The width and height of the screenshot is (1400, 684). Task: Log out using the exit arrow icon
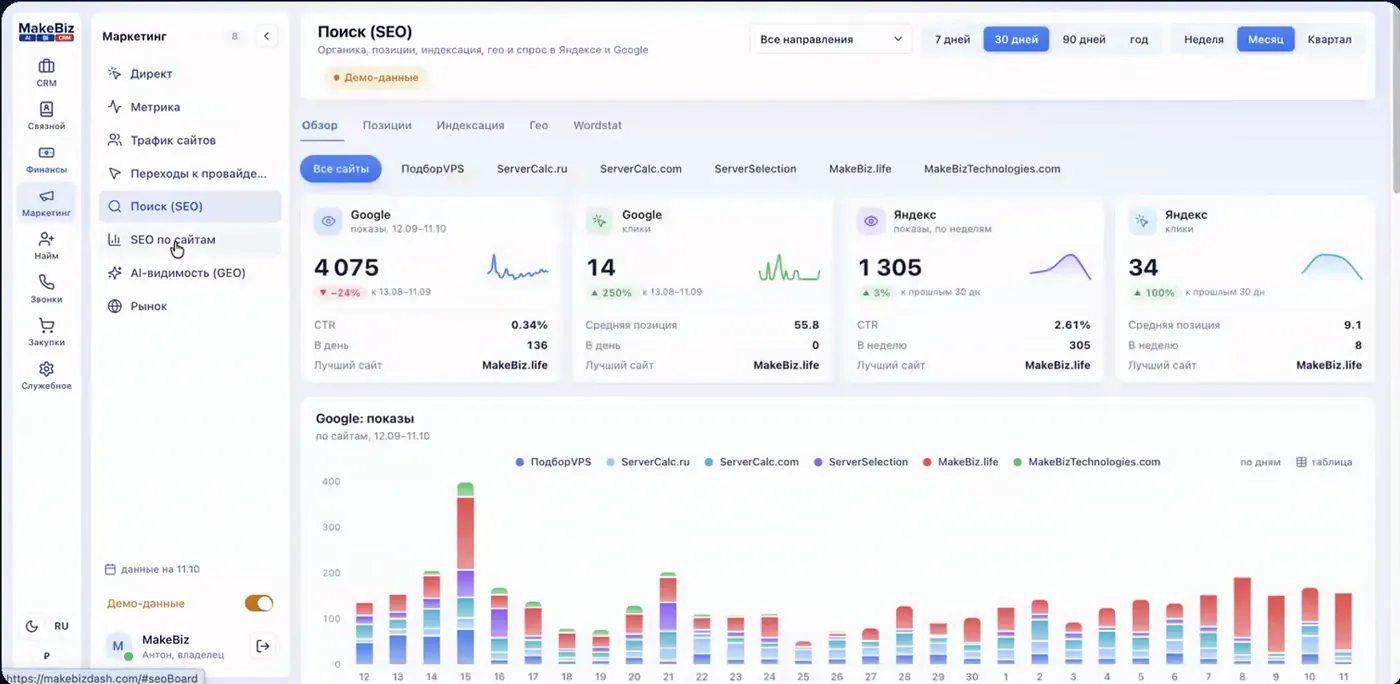click(x=263, y=646)
